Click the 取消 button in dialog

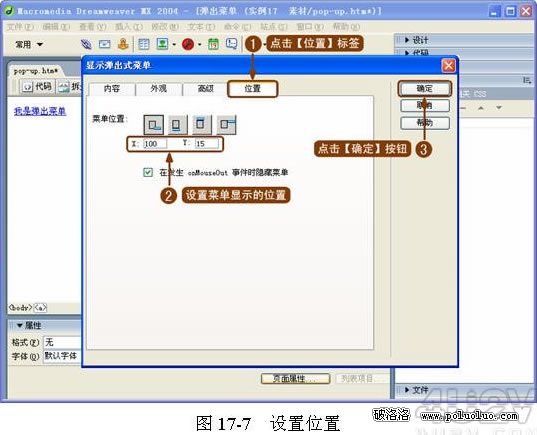pos(425,105)
